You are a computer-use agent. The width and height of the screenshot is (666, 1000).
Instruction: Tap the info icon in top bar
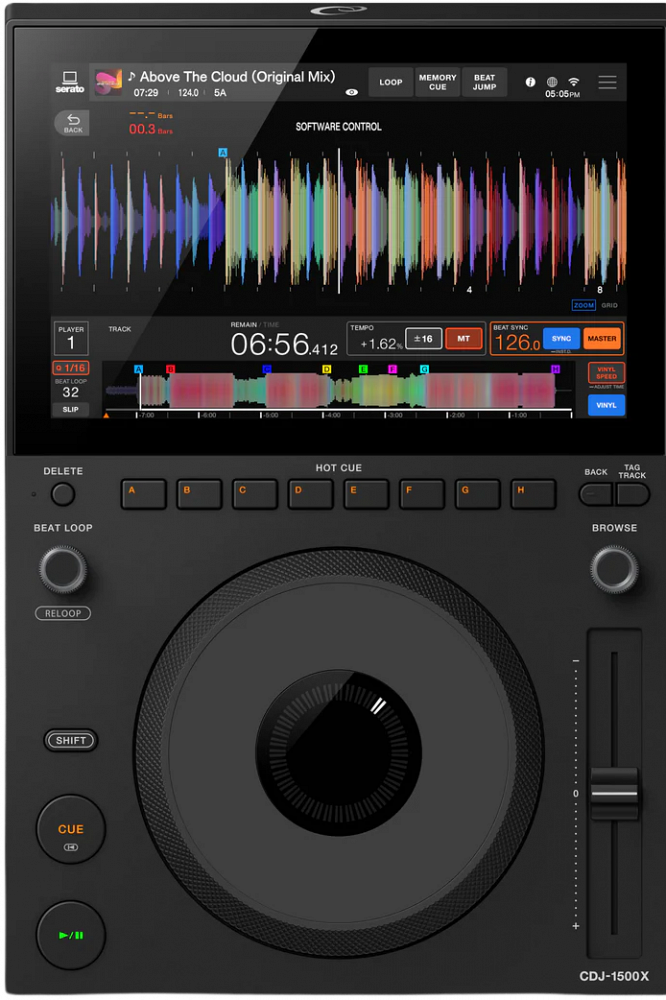coord(530,82)
